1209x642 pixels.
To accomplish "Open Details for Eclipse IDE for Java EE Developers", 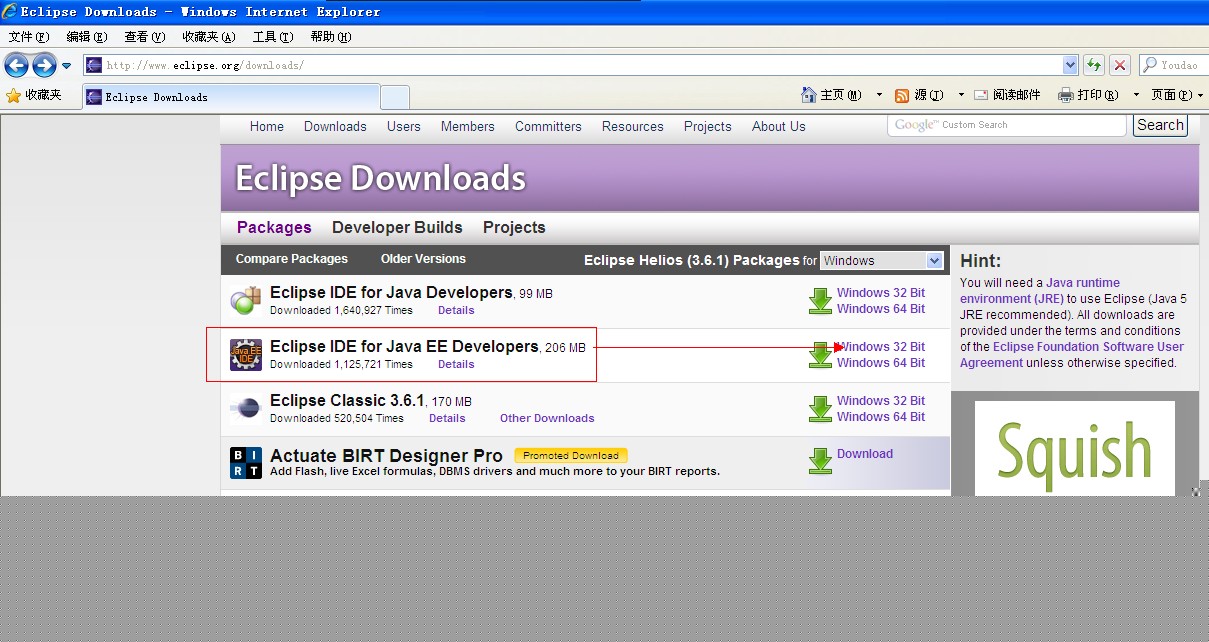I will click(456, 364).
